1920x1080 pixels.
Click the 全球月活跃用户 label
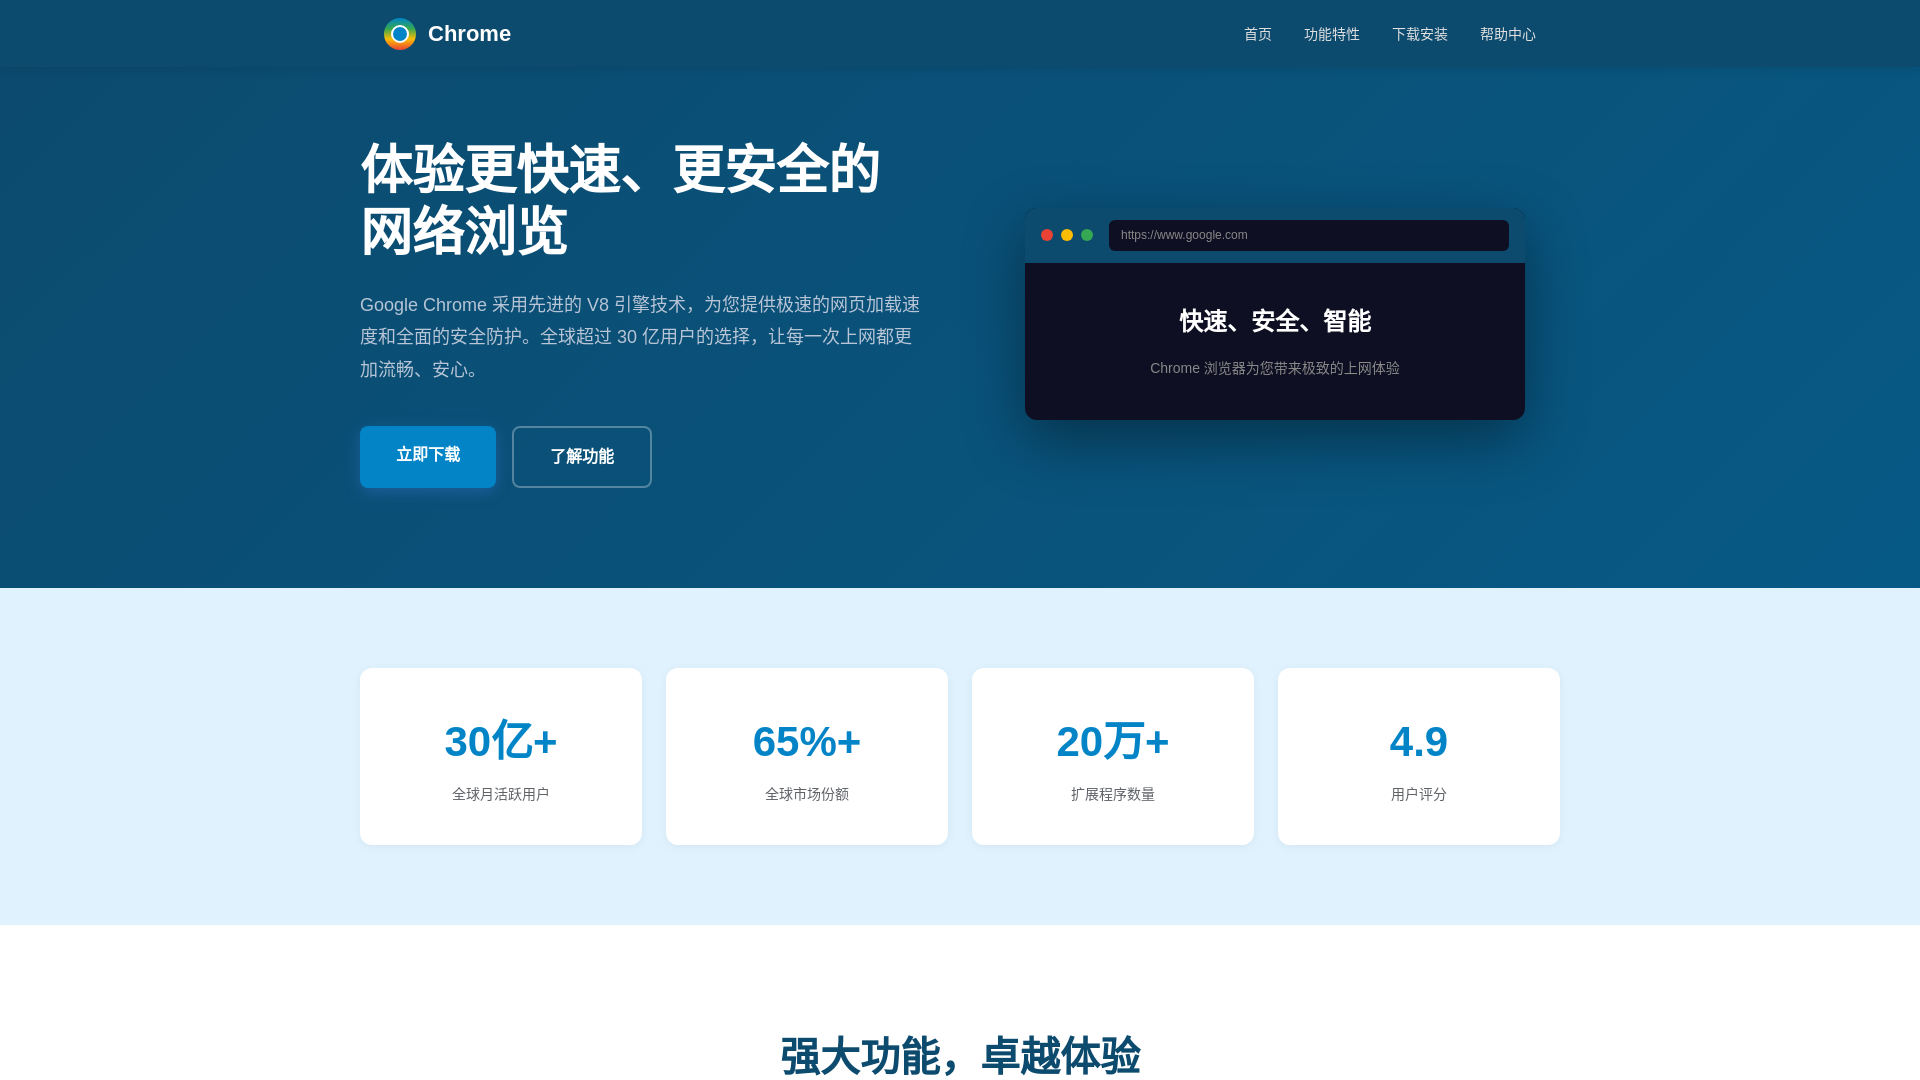point(501,794)
